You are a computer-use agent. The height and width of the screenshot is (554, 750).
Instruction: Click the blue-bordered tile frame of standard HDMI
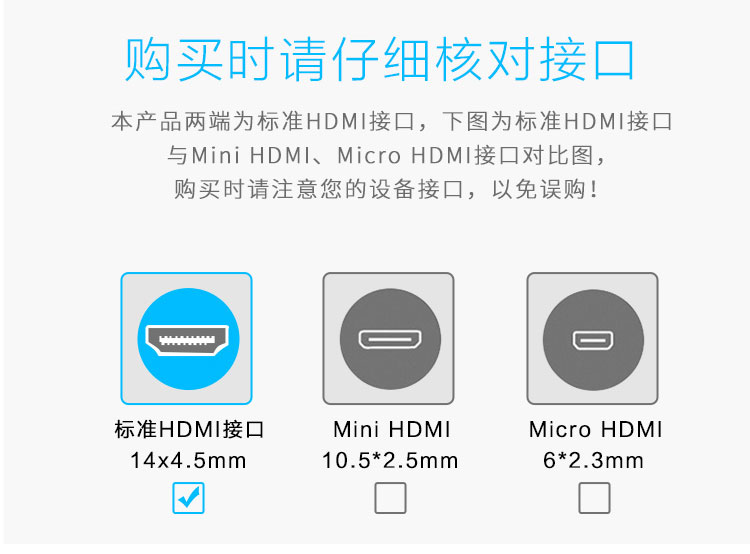click(187, 339)
